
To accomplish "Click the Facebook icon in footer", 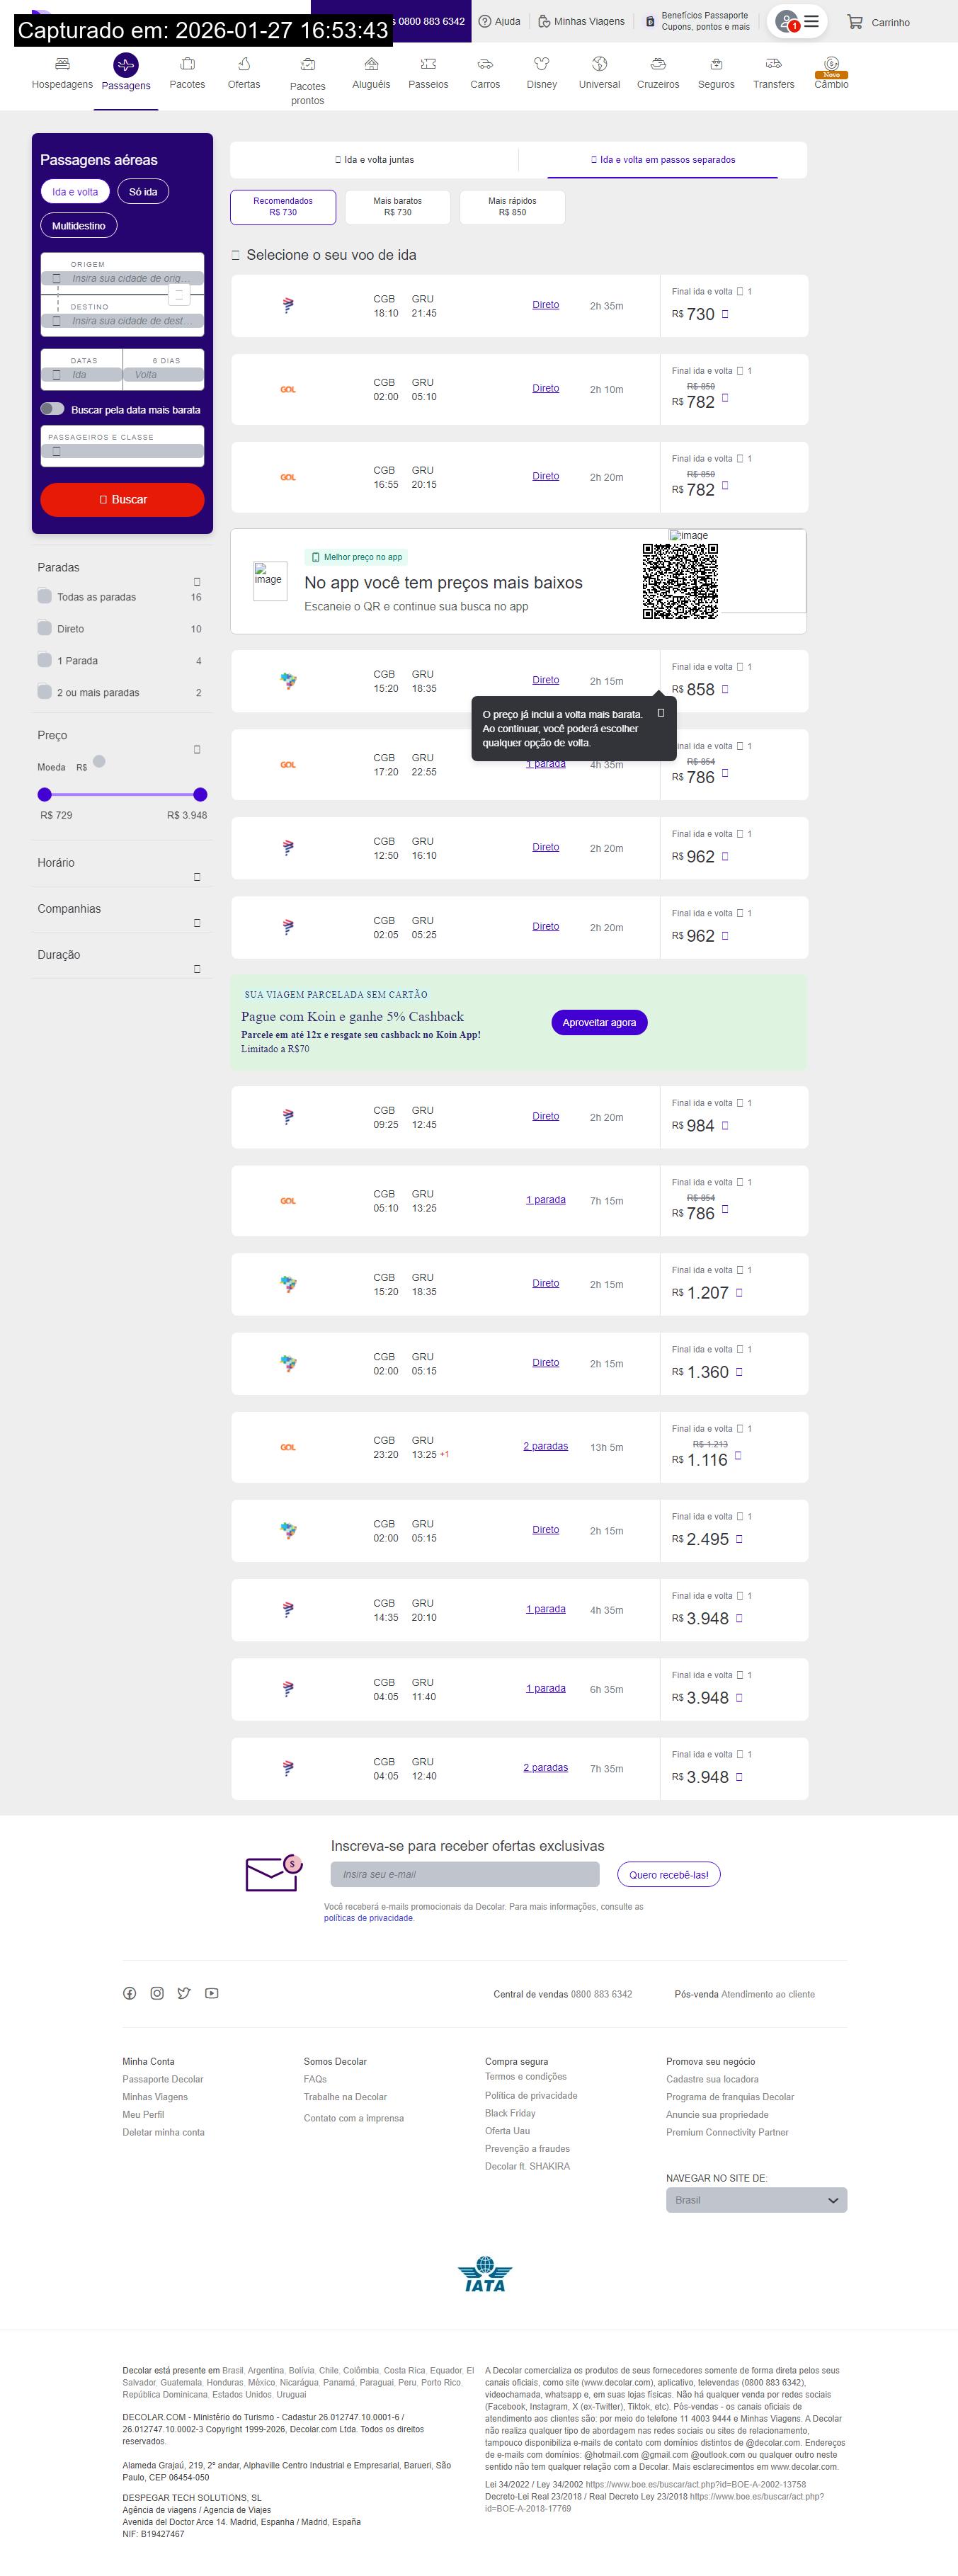I will tap(130, 1993).
